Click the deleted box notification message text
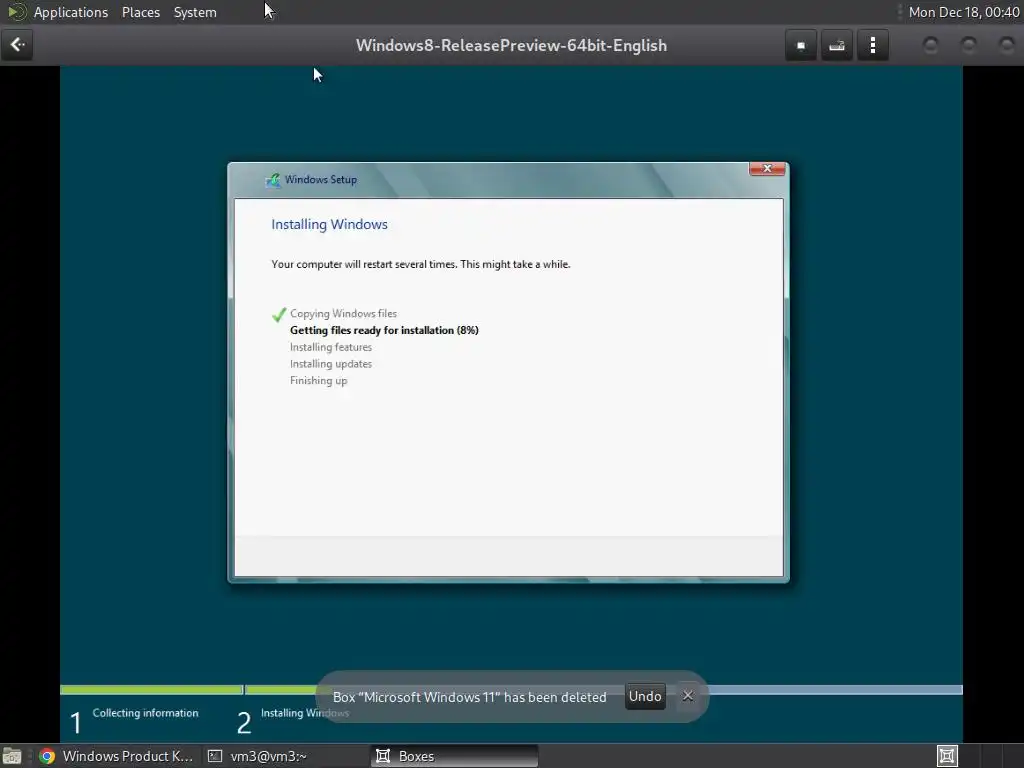The image size is (1024, 768). pyautogui.click(x=470, y=697)
